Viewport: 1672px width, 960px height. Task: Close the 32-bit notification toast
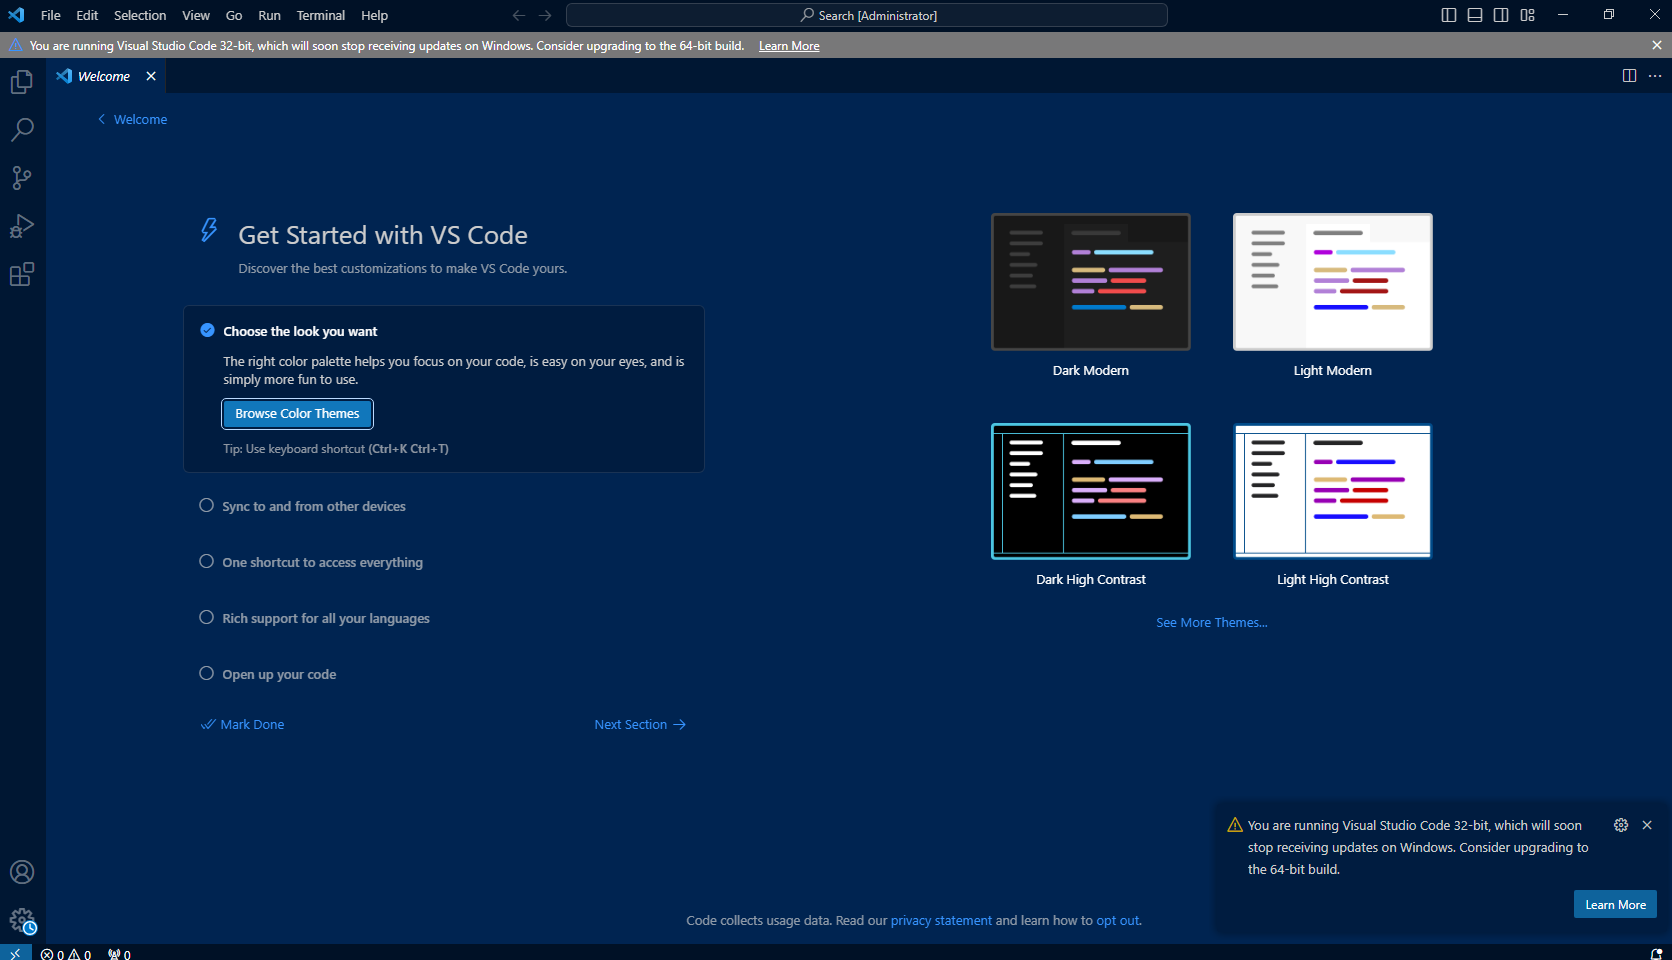coord(1647,825)
